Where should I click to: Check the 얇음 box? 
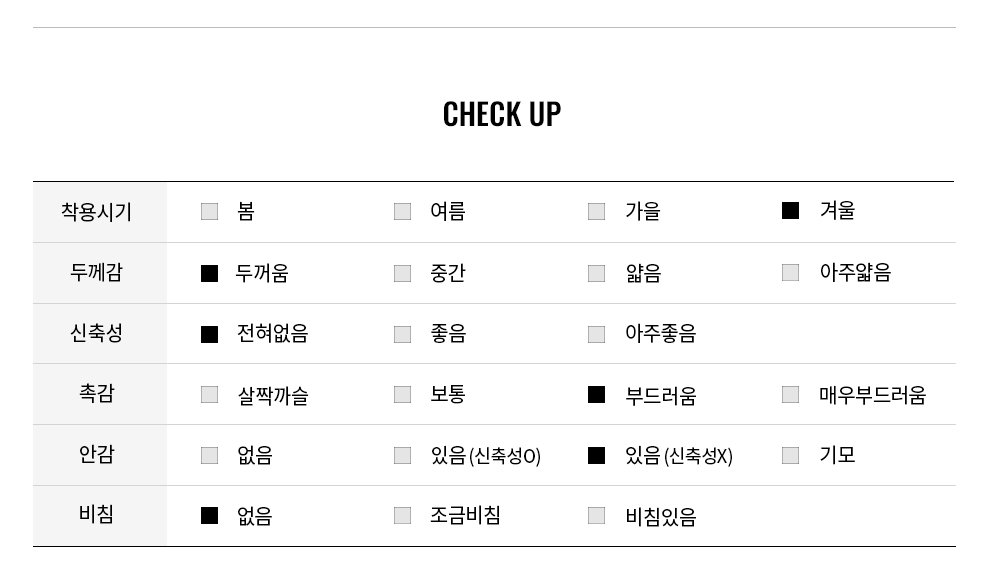click(596, 273)
